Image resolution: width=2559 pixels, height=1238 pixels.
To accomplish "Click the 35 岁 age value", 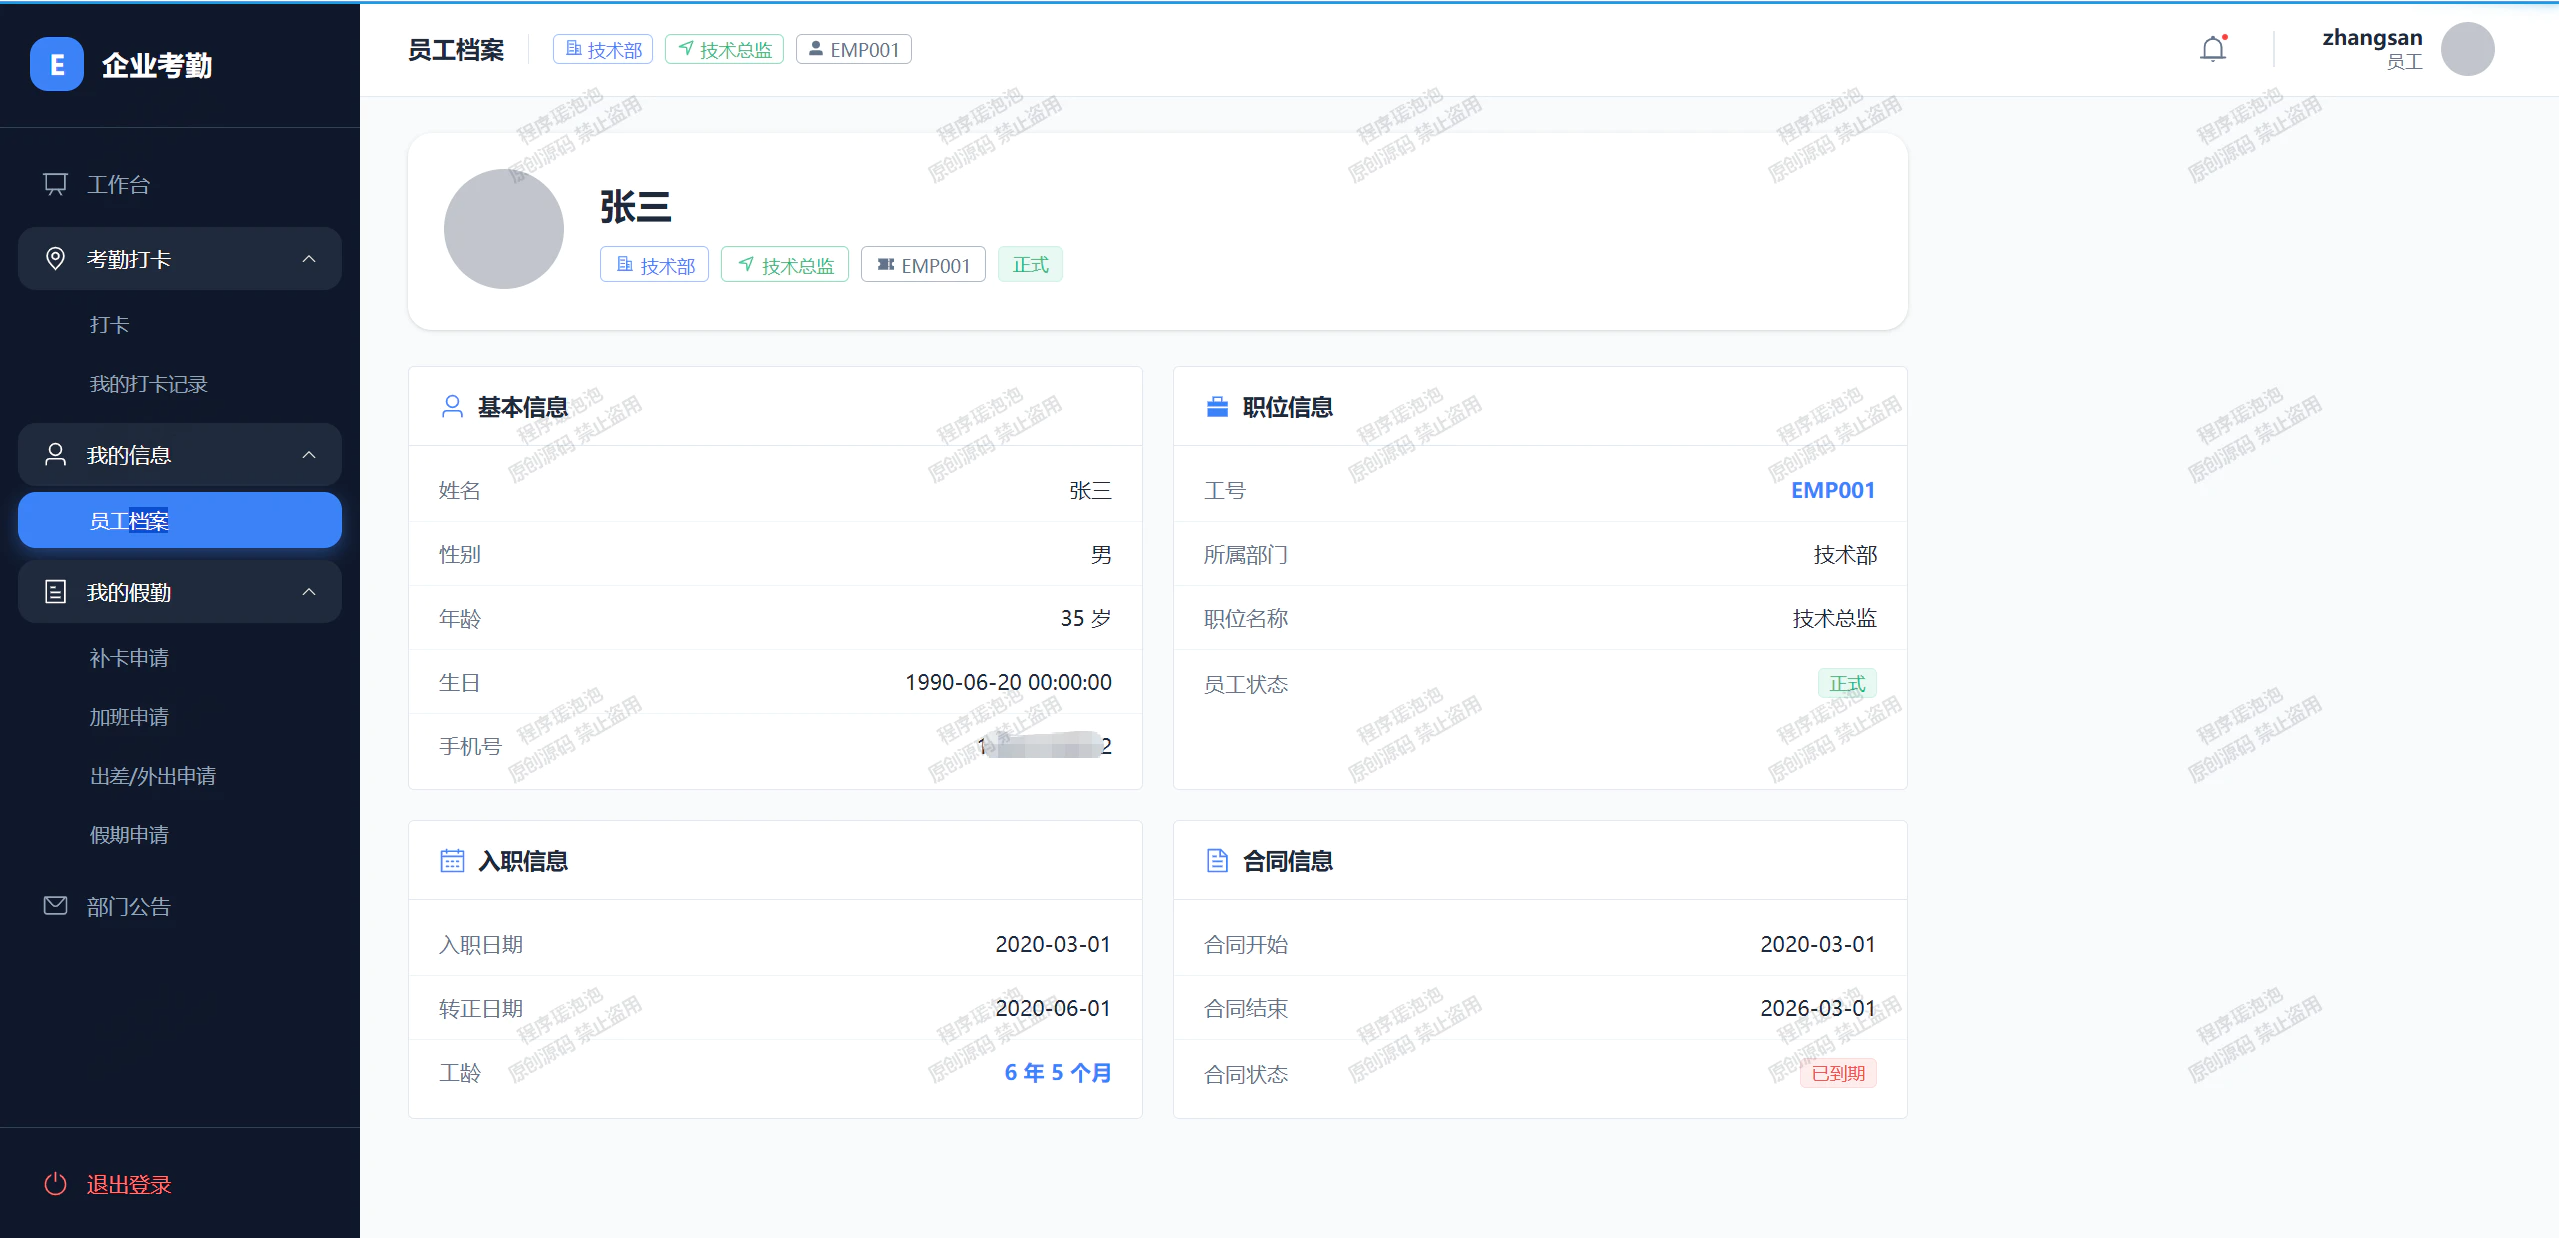I will coord(1086,618).
